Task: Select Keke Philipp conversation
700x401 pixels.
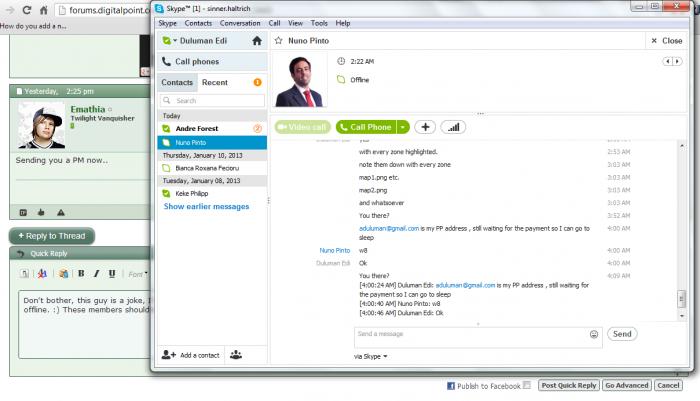Action: point(212,193)
